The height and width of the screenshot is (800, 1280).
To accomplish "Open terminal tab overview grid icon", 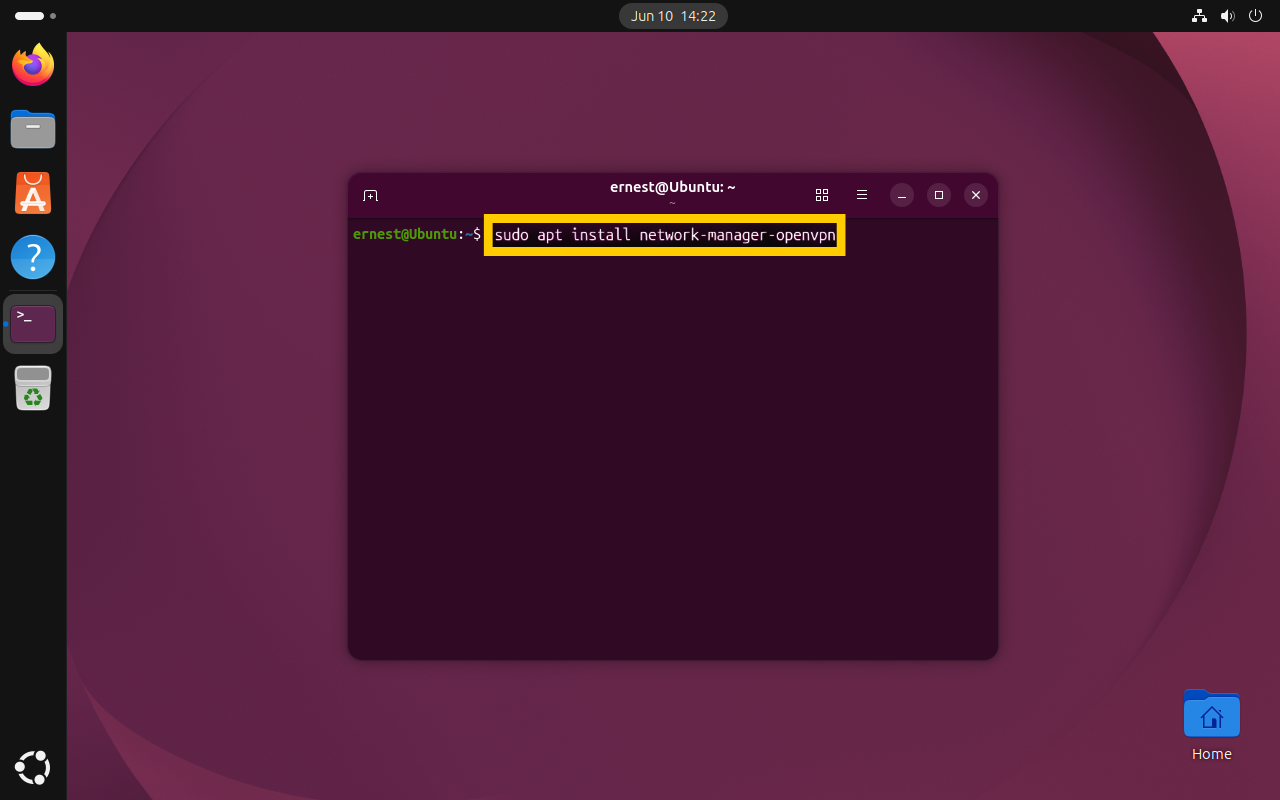I will point(822,195).
